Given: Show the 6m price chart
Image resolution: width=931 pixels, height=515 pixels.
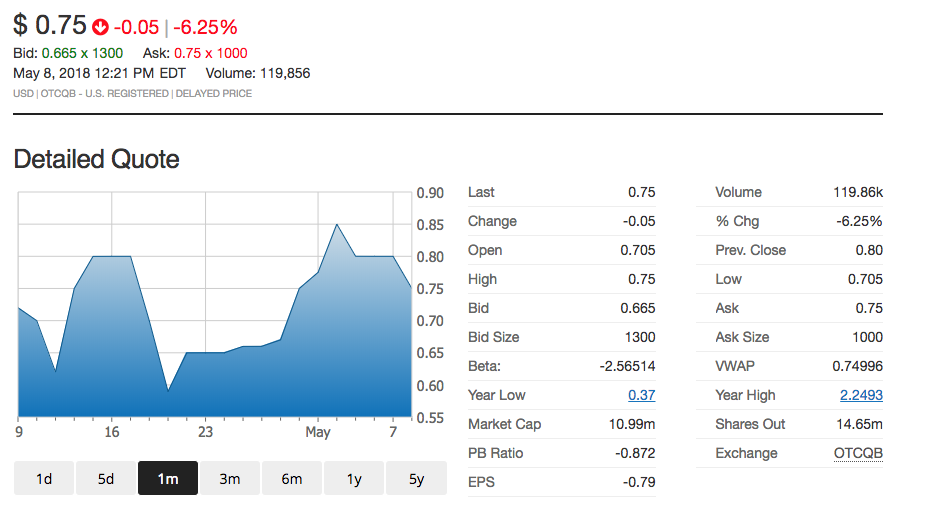Looking at the screenshot, I should click(292, 478).
